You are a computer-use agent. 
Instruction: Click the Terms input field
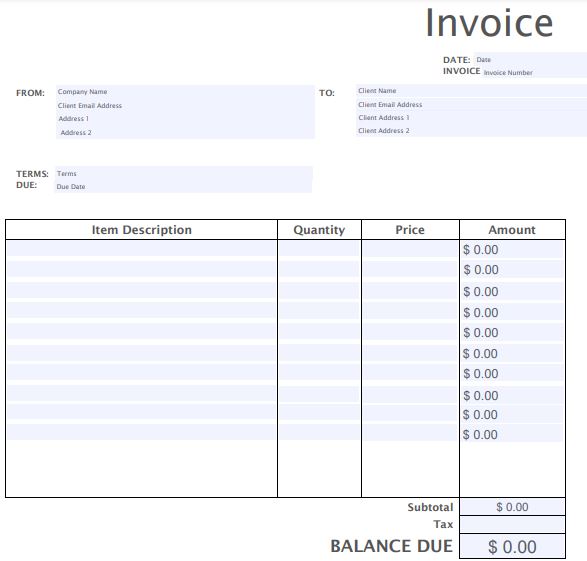point(183,173)
